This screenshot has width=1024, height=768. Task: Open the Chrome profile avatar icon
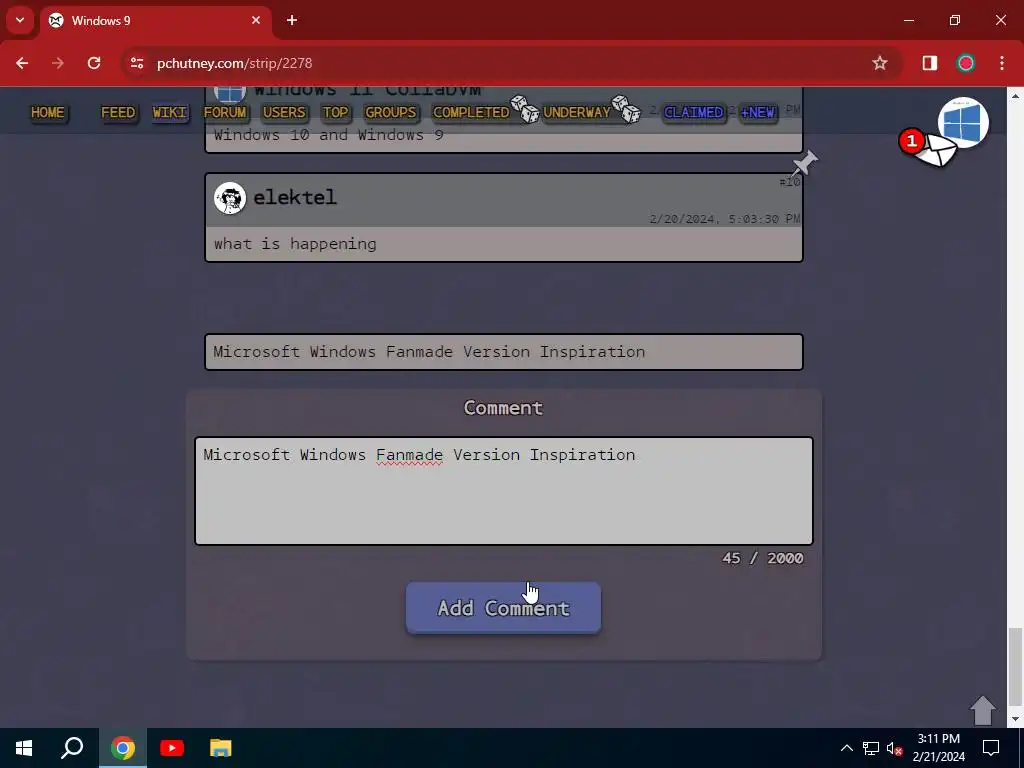tap(965, 63)
